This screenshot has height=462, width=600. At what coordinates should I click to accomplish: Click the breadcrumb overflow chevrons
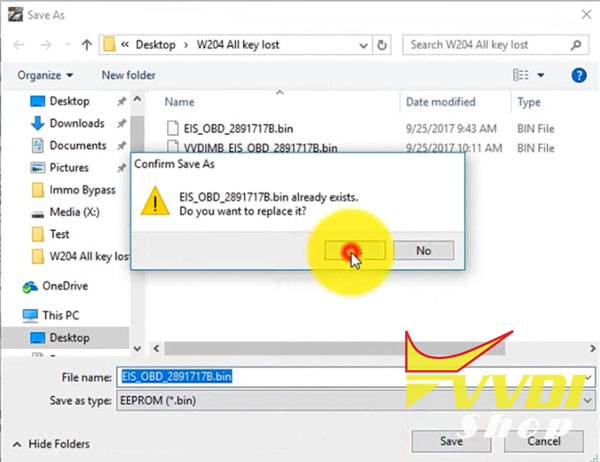click(x=124, y=44)
